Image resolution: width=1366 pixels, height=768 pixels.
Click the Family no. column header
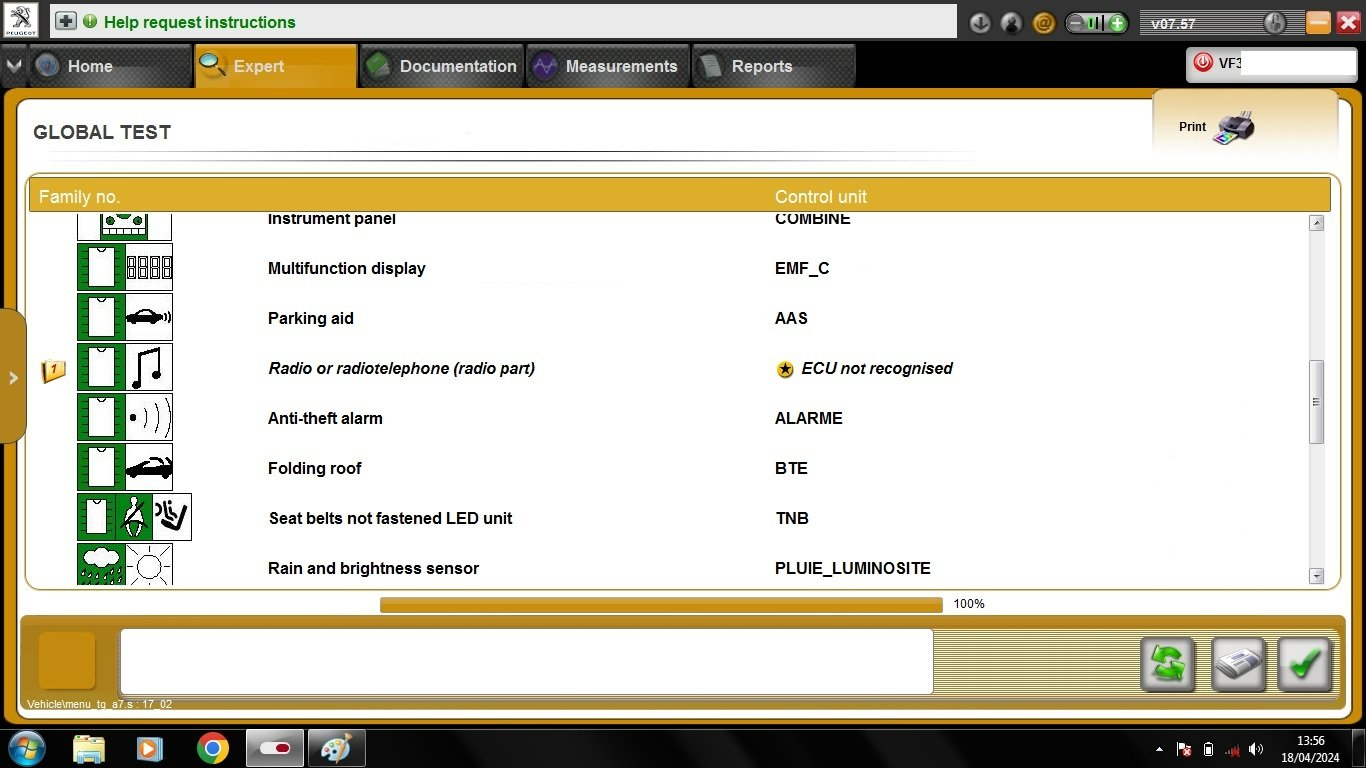click(x=79, y=197)
